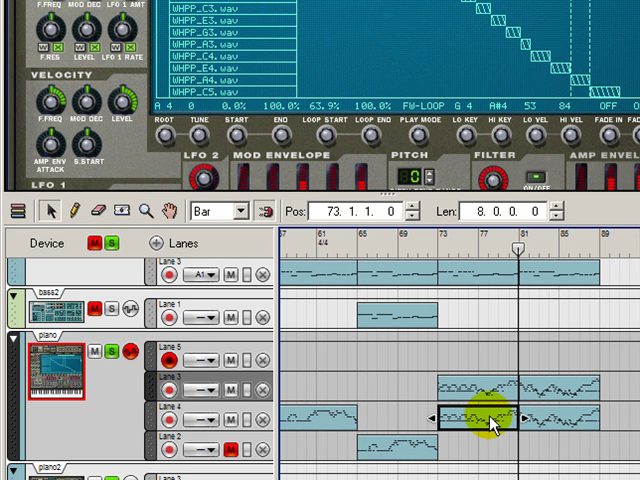The width and height of the screenshot is (640, 480).
Task: Click the song position marker at bar 81
Action: [518, 248]
